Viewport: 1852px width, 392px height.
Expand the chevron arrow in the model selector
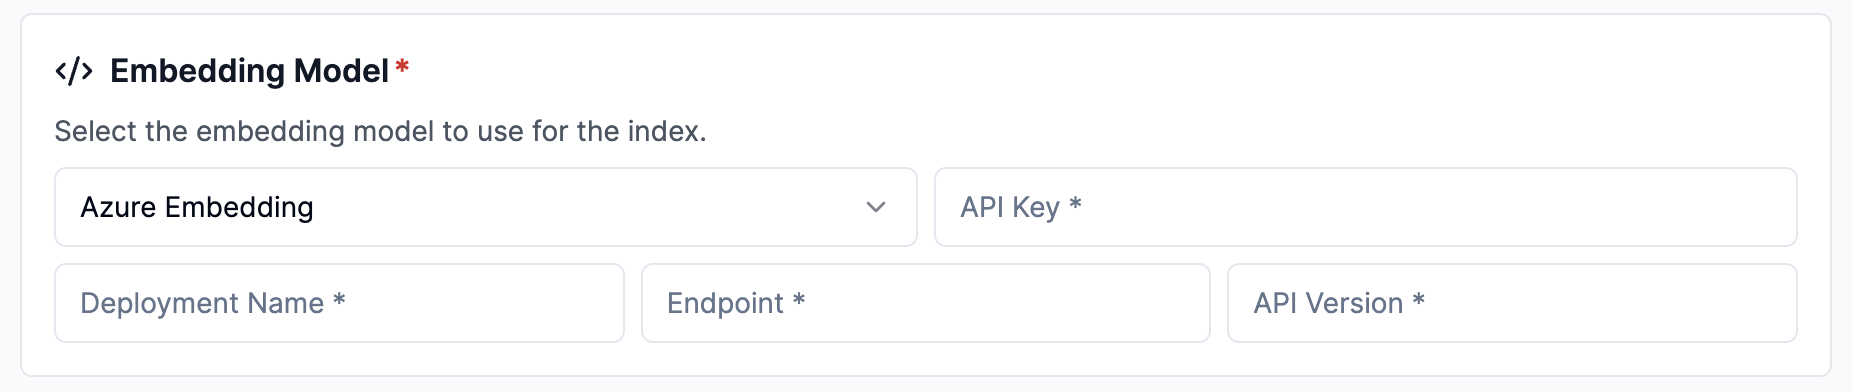(x=876, y=207)
